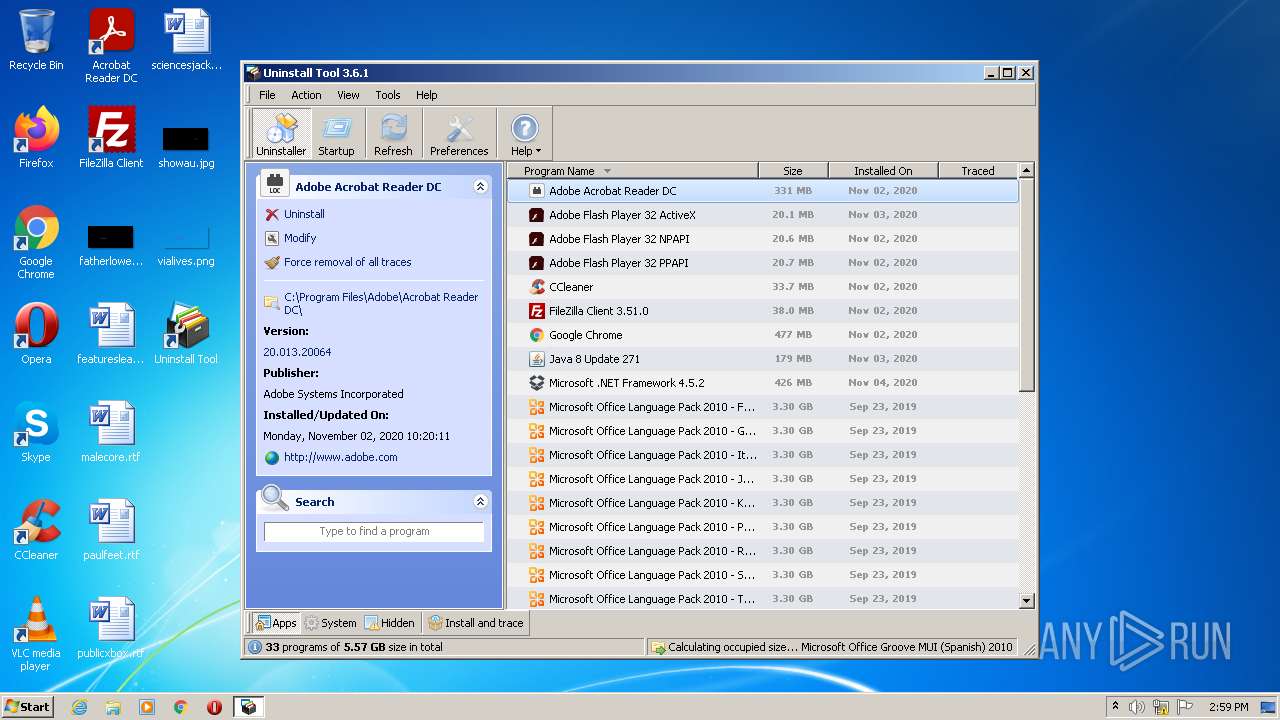Open the View menu

point(348,95)
